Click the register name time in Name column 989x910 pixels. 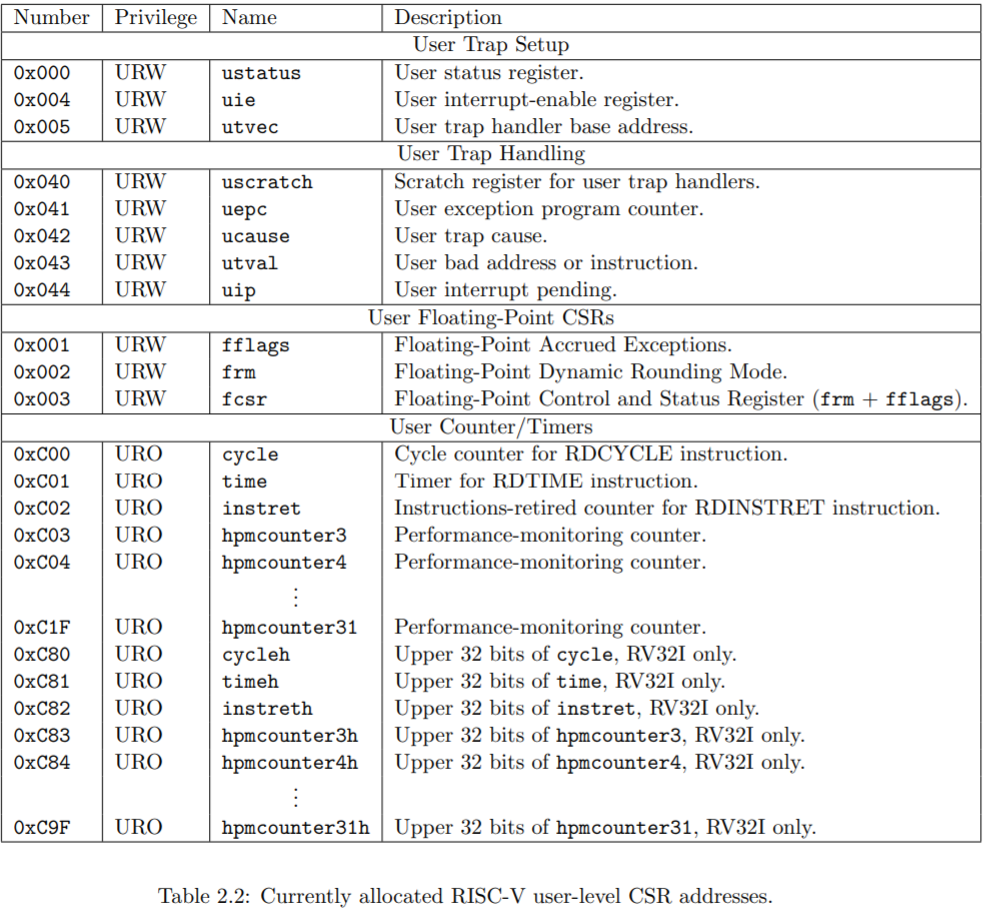244,482
